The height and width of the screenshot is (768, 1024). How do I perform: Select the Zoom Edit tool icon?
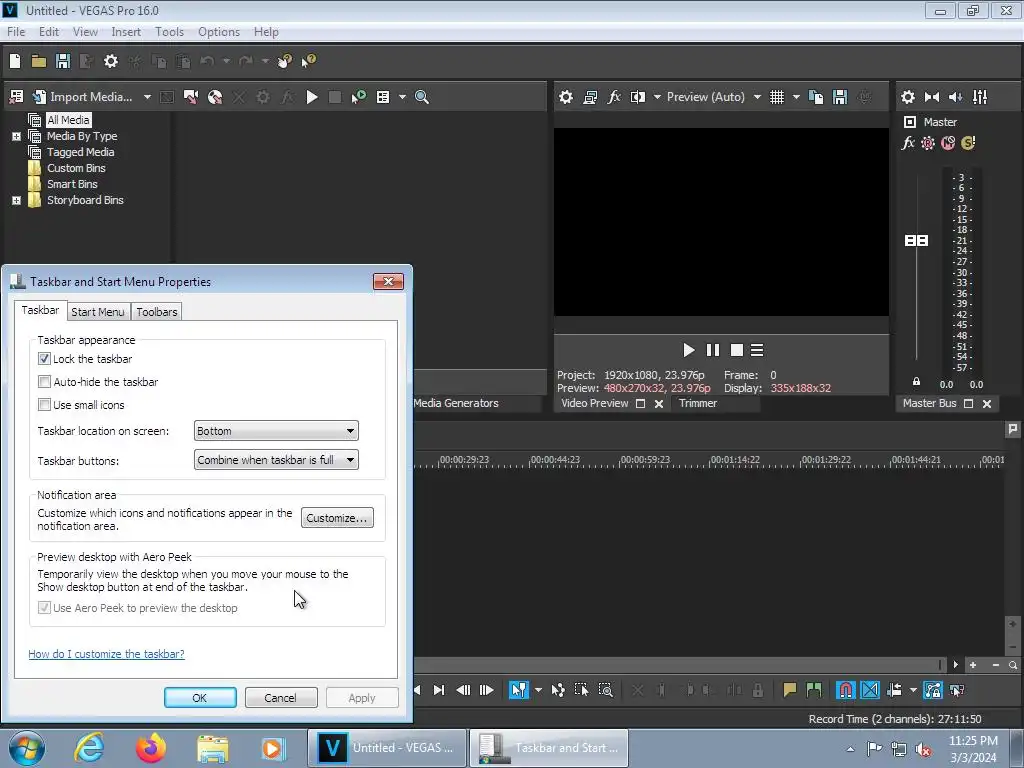tap(605, 690)
